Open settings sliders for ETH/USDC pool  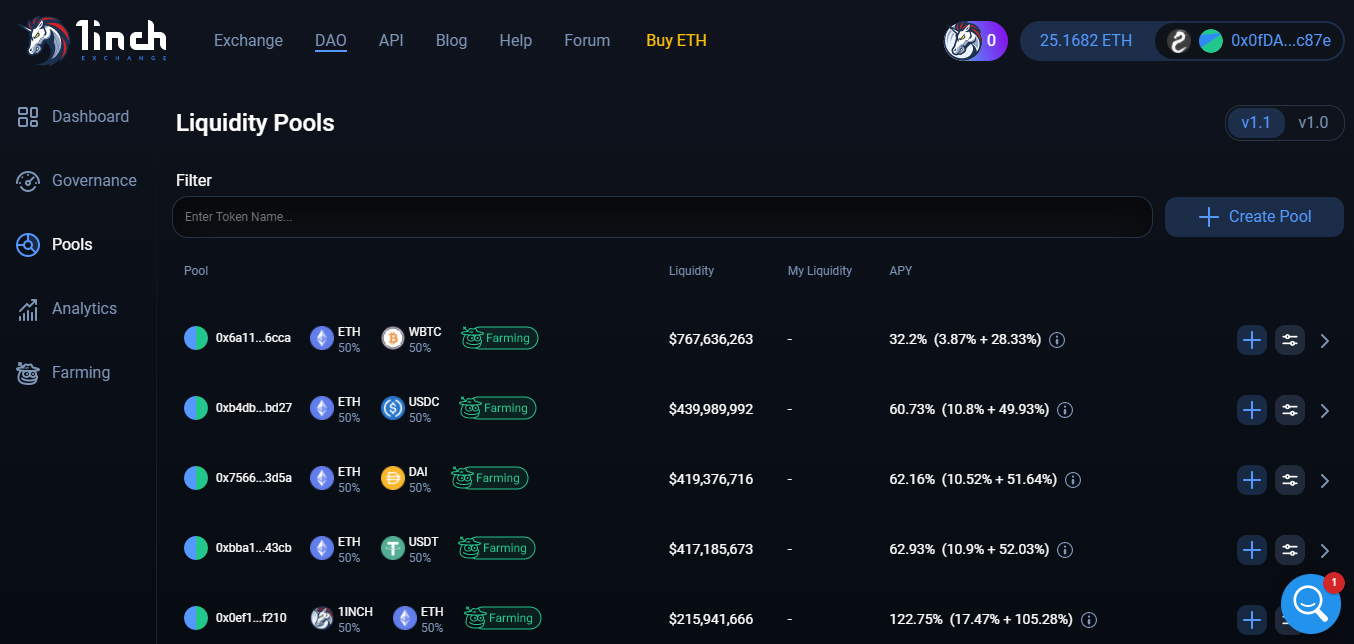point(1290,410)
